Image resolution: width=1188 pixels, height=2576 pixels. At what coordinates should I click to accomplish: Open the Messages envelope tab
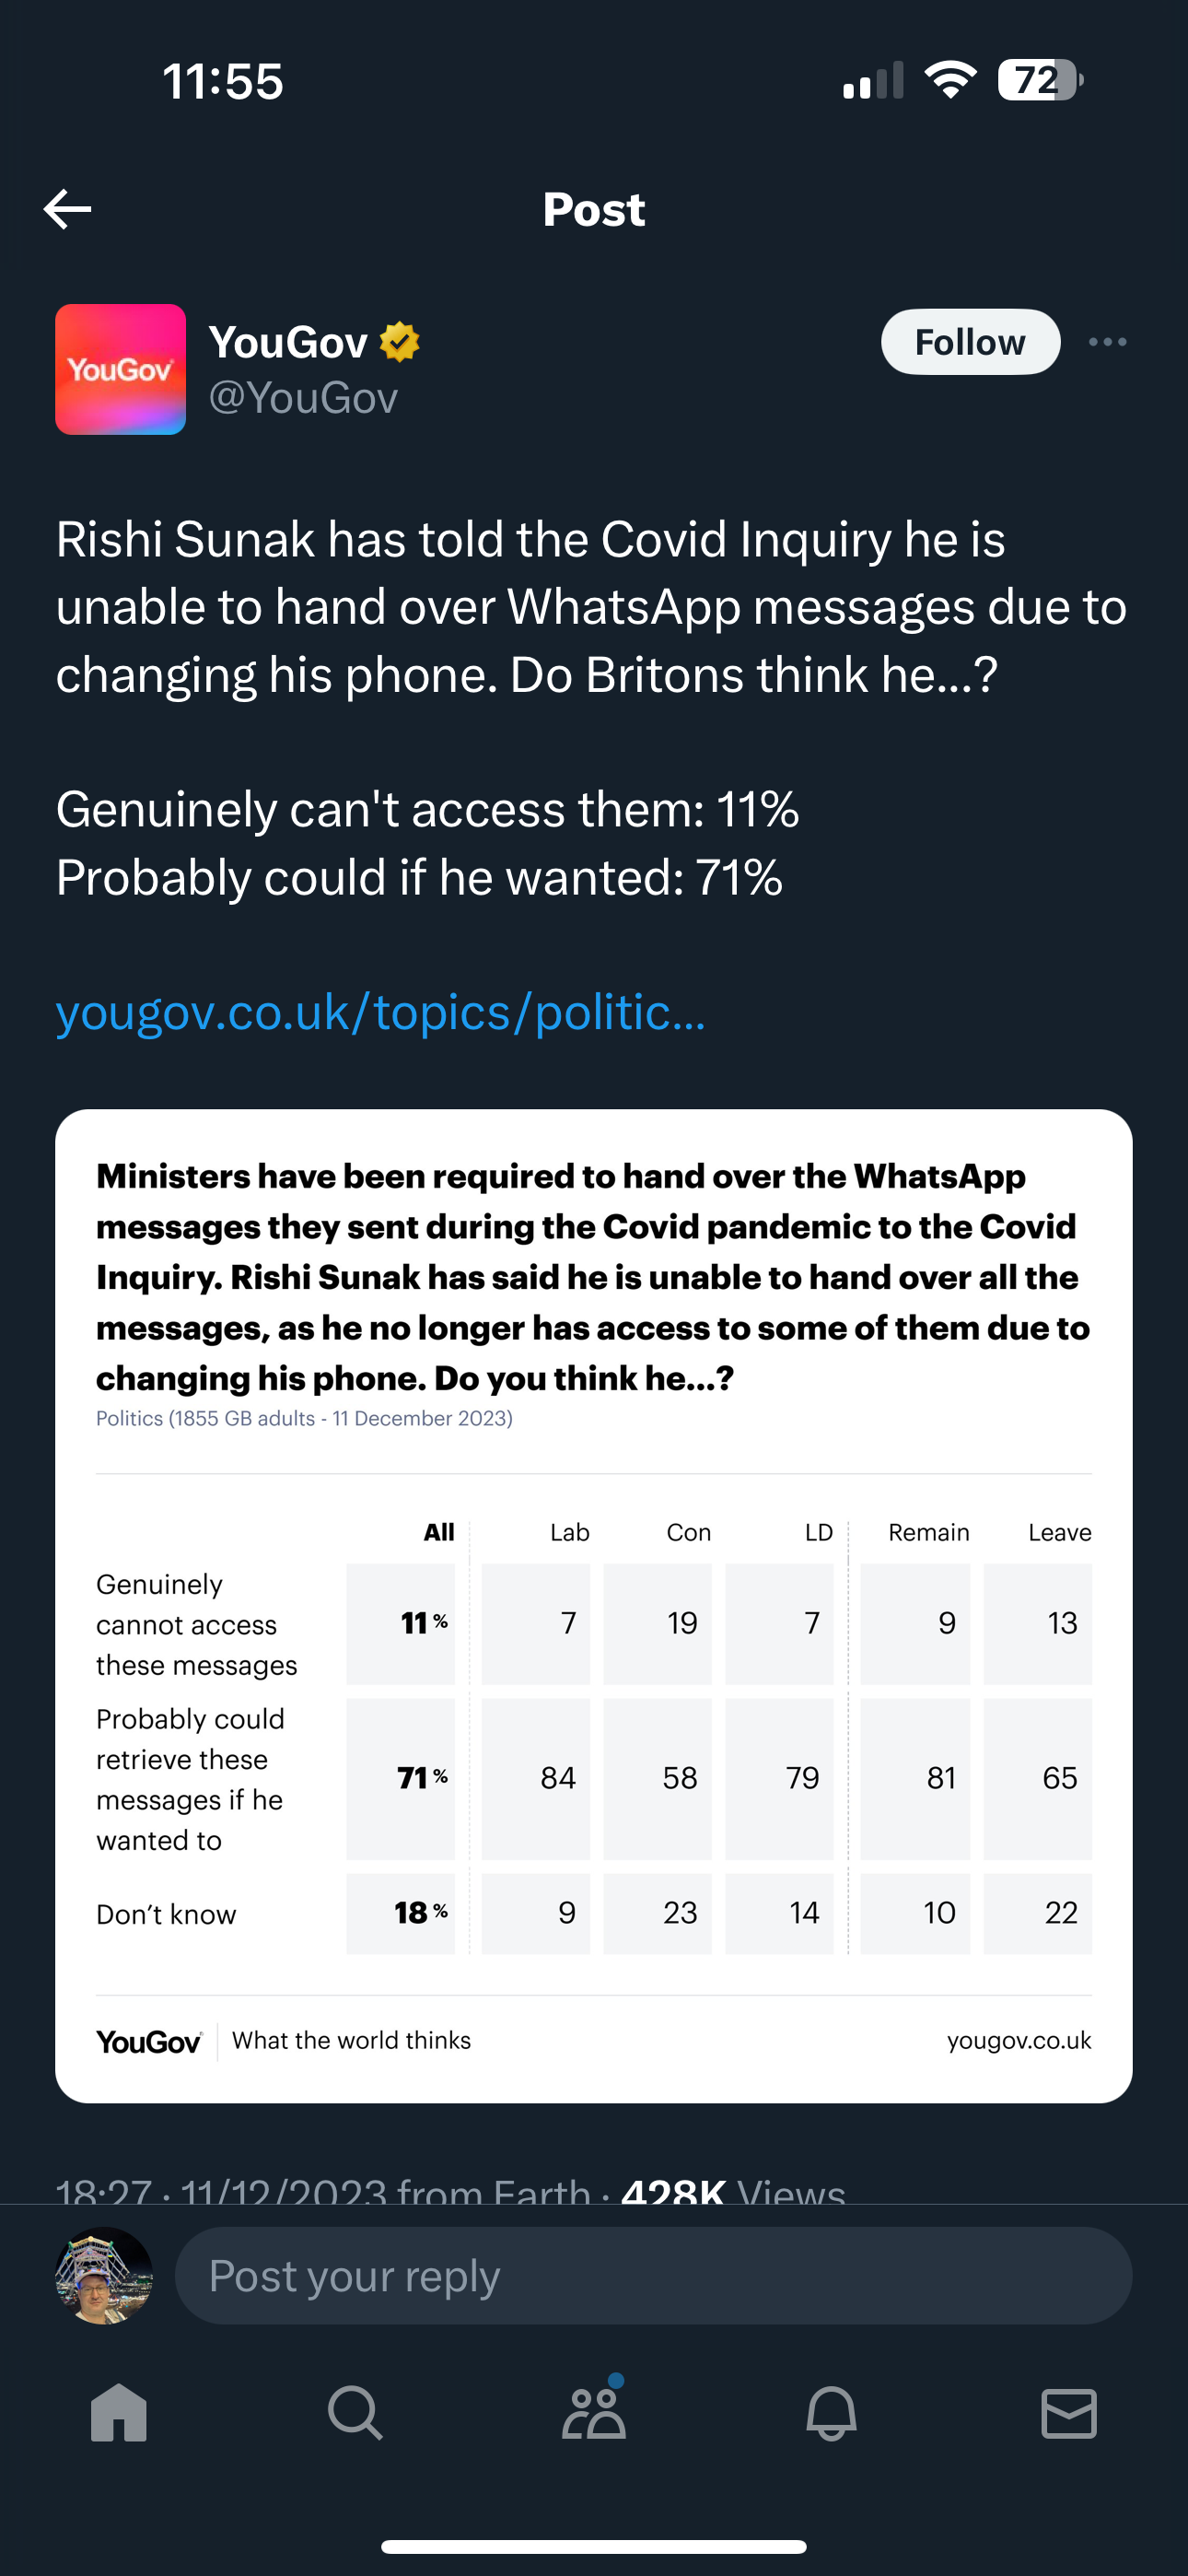click(1069, 2413)
